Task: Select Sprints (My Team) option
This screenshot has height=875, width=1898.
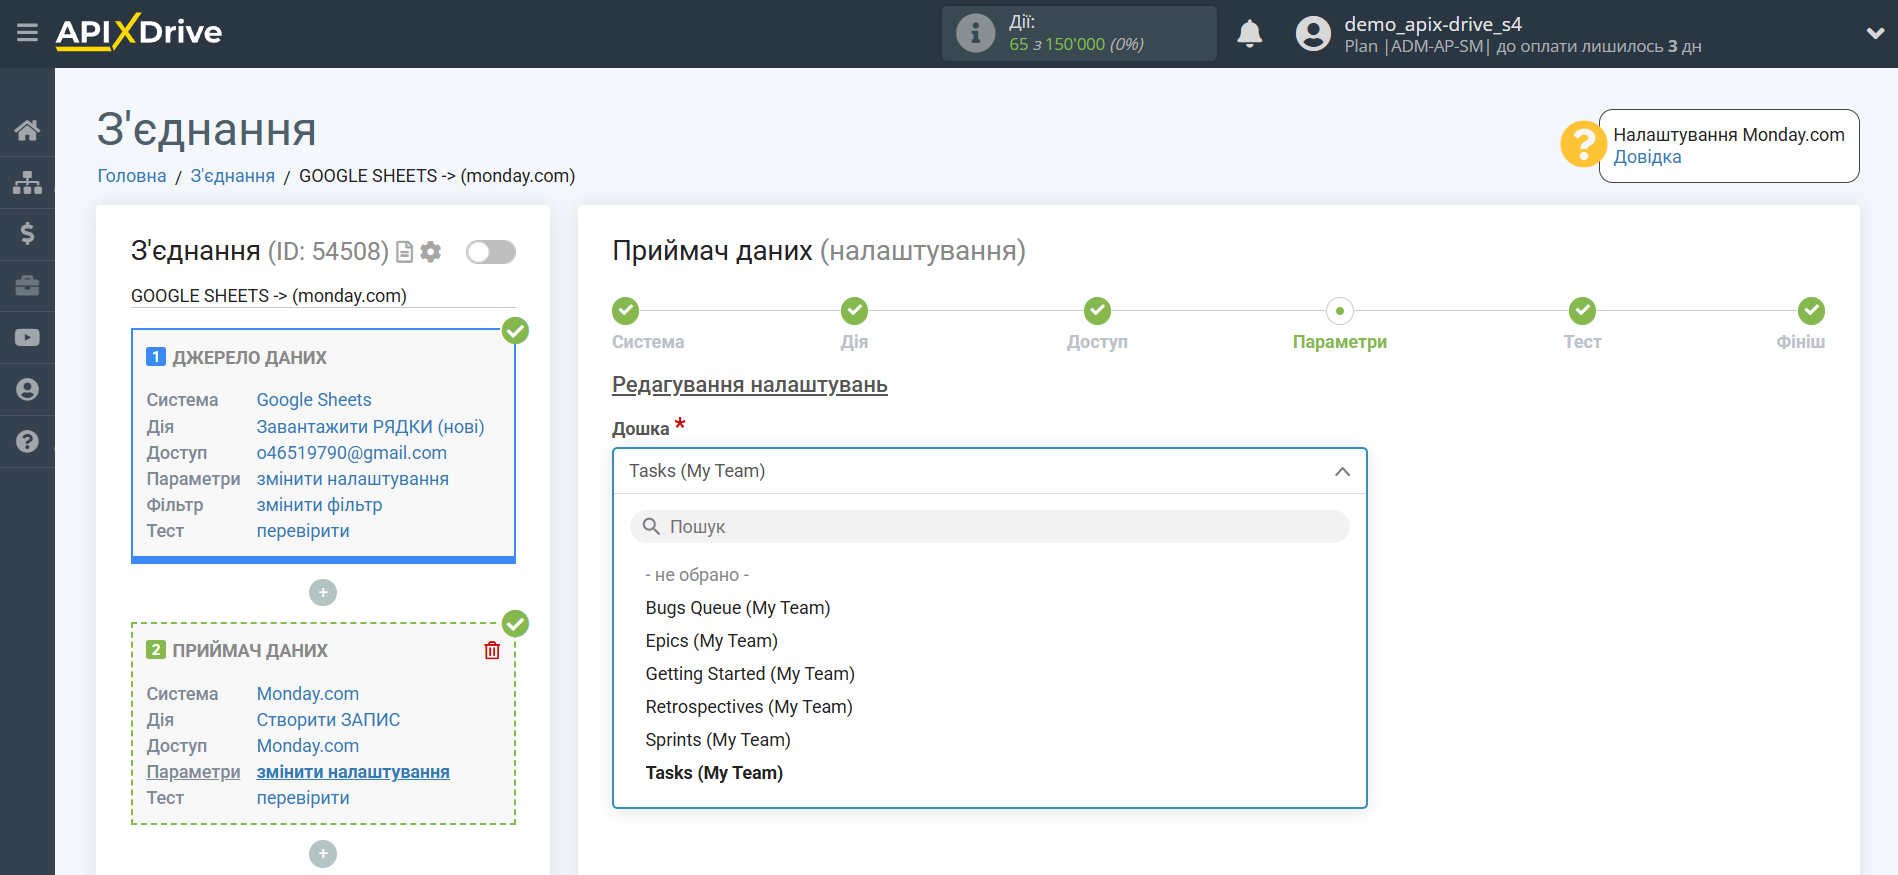Action: pos(718,740)
